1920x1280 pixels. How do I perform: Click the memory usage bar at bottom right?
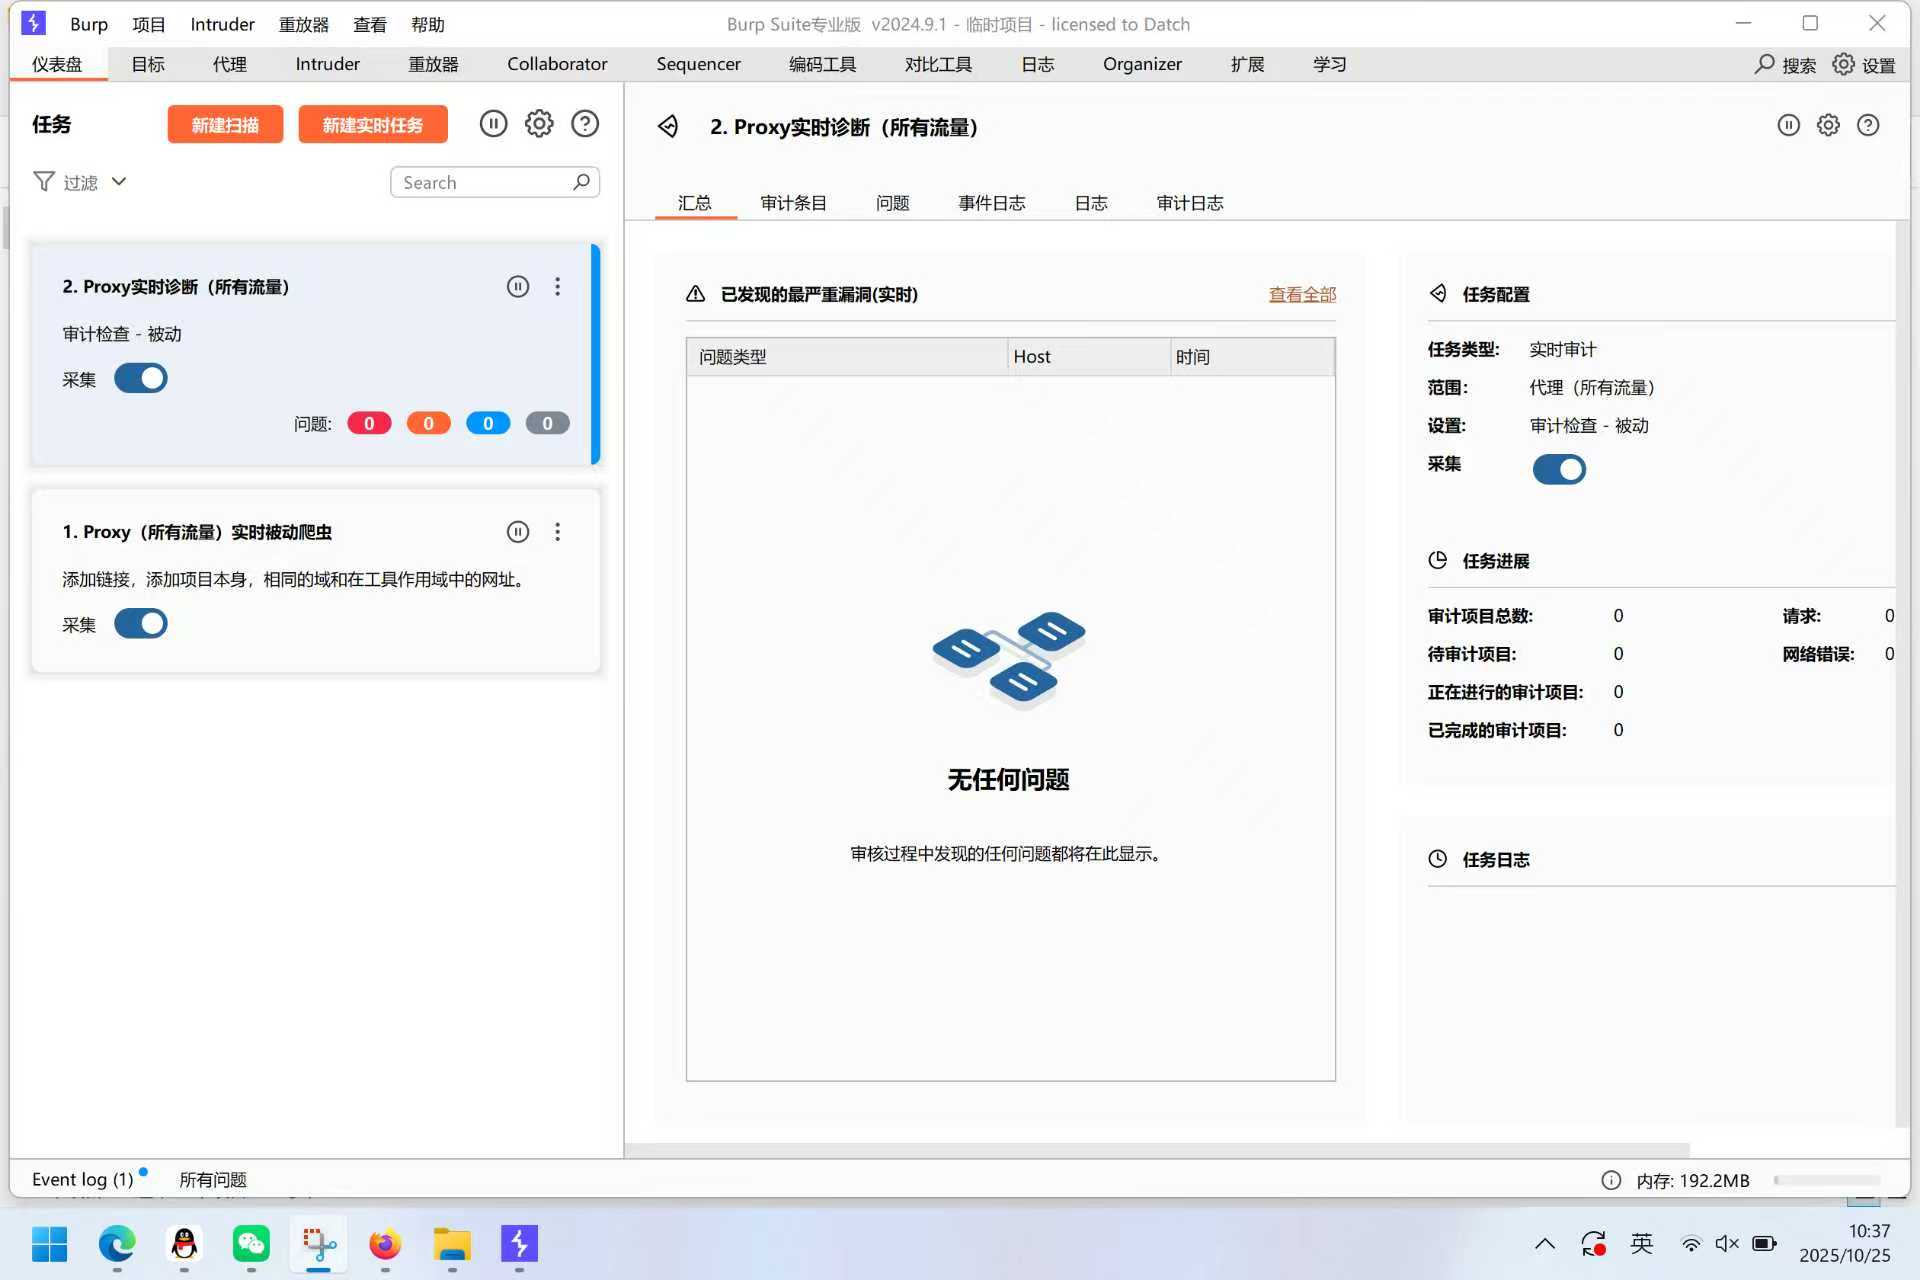click(x=1827, y=1180)
